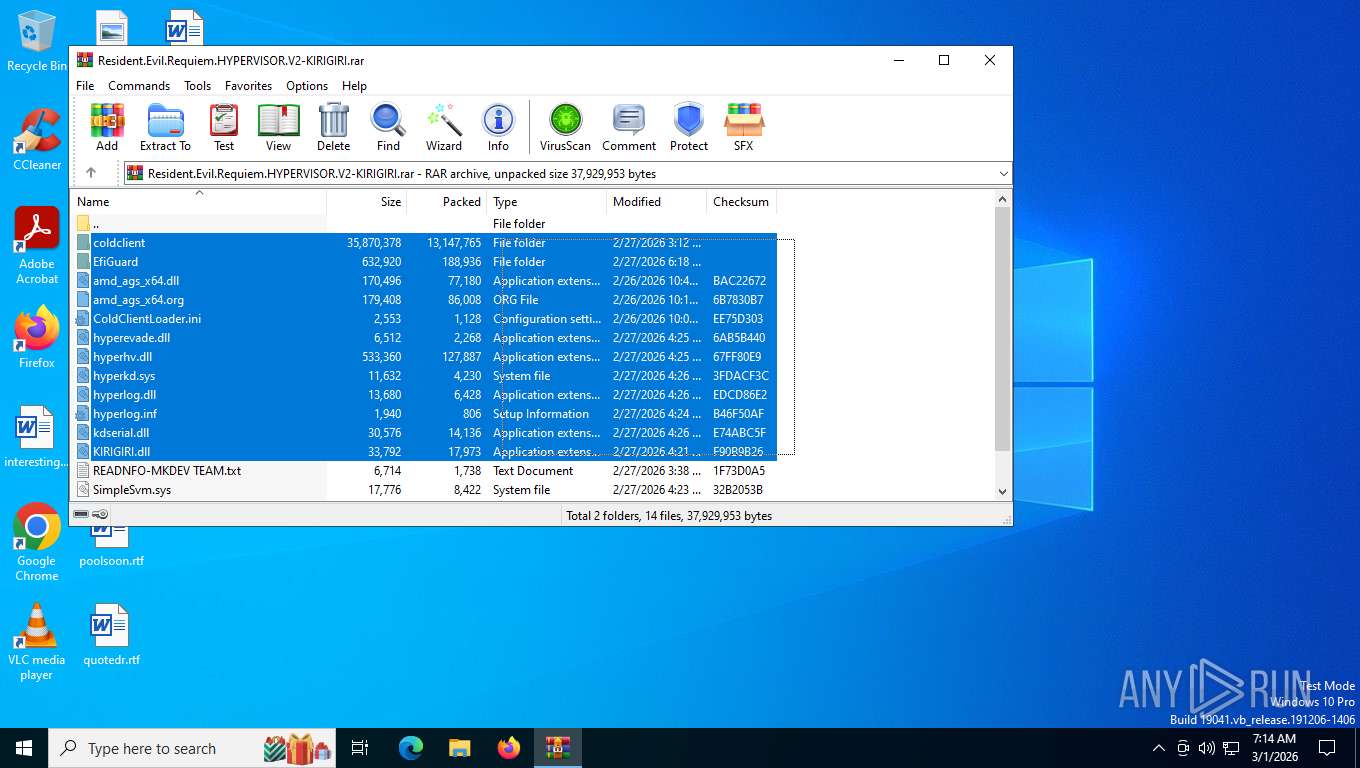Viewport: 1360px width, 768px height.
Task: Select hyperlog.dll file
Action: (423, 395)
